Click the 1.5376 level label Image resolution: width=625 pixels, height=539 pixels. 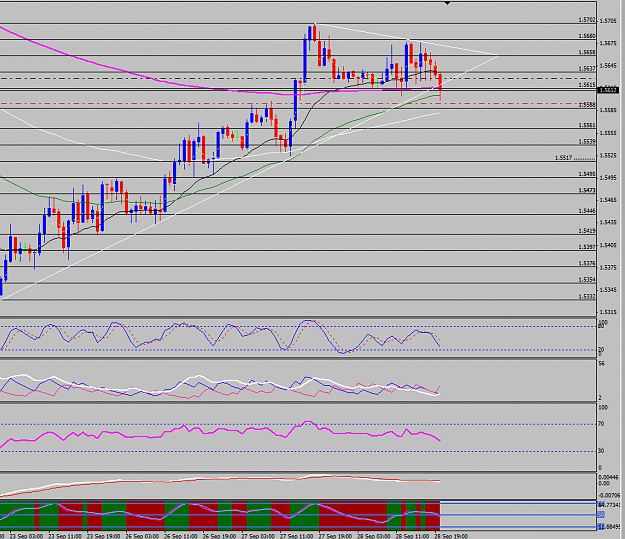click(x=587, y=264)
